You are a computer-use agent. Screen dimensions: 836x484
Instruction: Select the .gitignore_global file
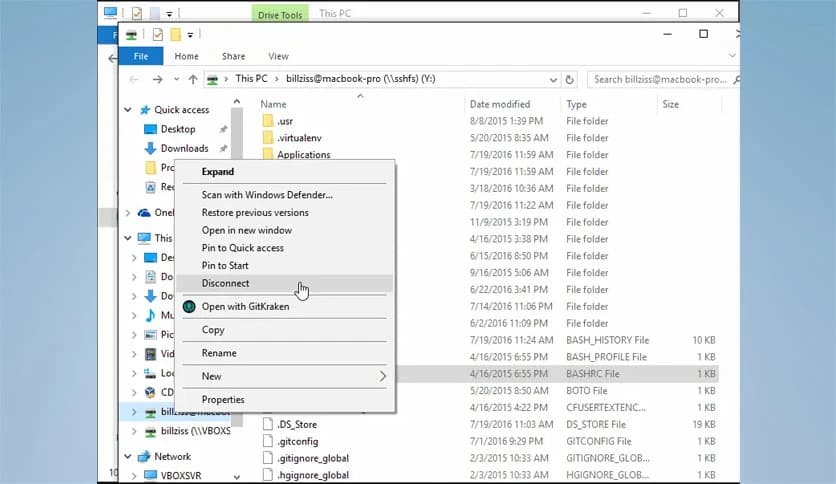click(312, 458)
